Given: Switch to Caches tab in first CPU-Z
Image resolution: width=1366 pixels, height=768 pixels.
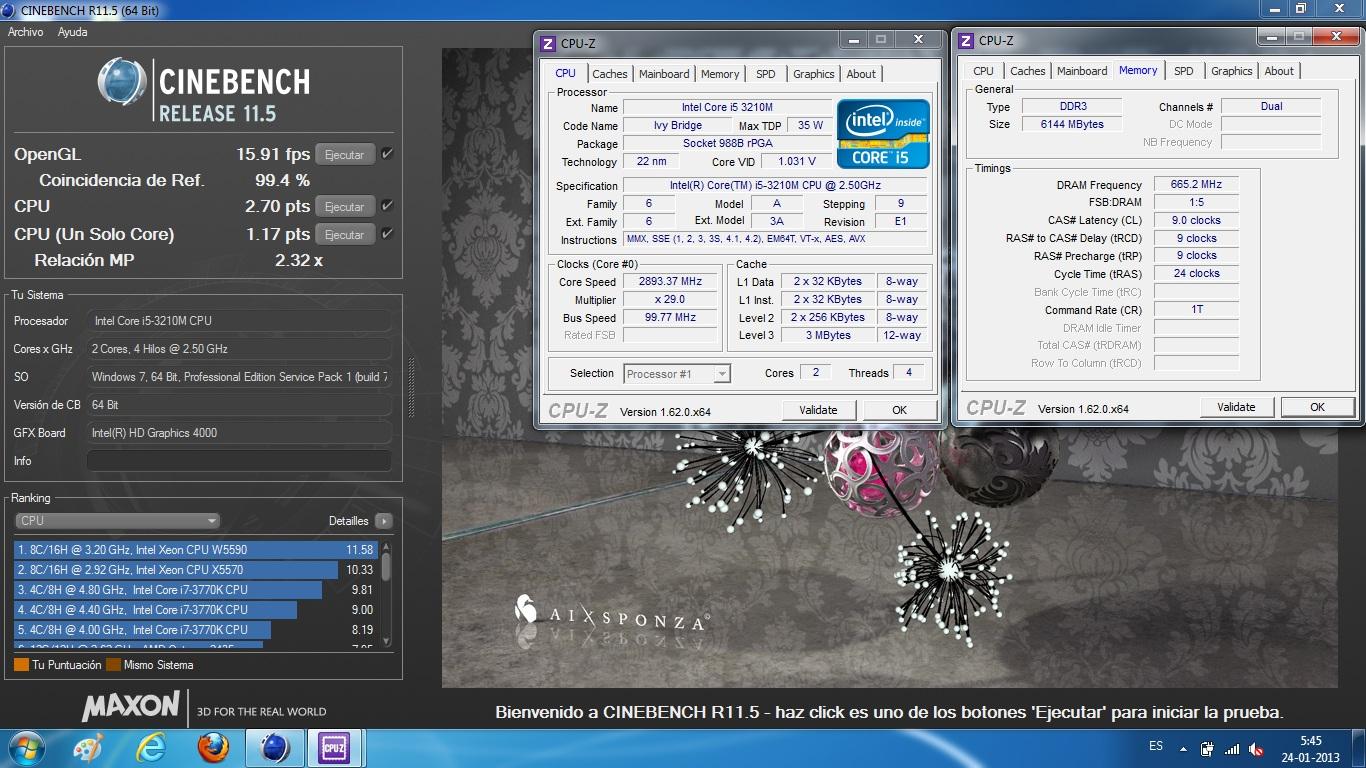Looking at the screenshot, I should click(610, 74).
